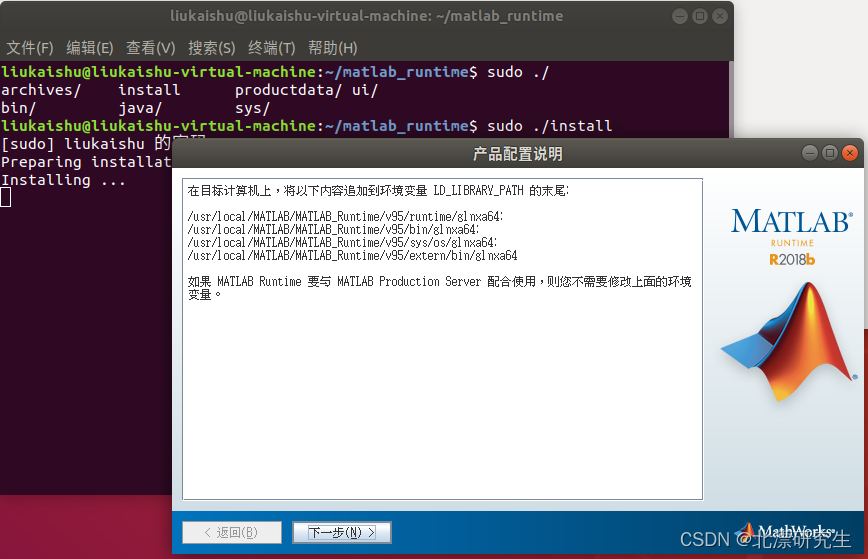
Task: Click the terminal cursor block
Action: click(x=6, y=197)
